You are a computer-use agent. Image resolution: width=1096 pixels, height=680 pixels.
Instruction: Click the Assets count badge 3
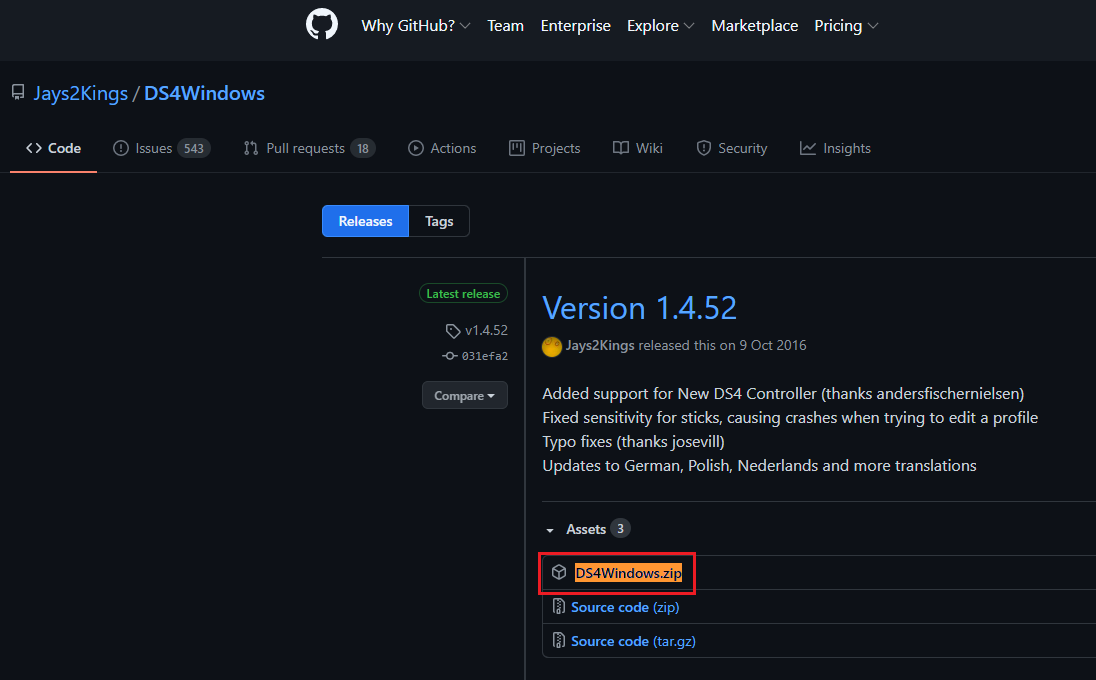point(620,528)
